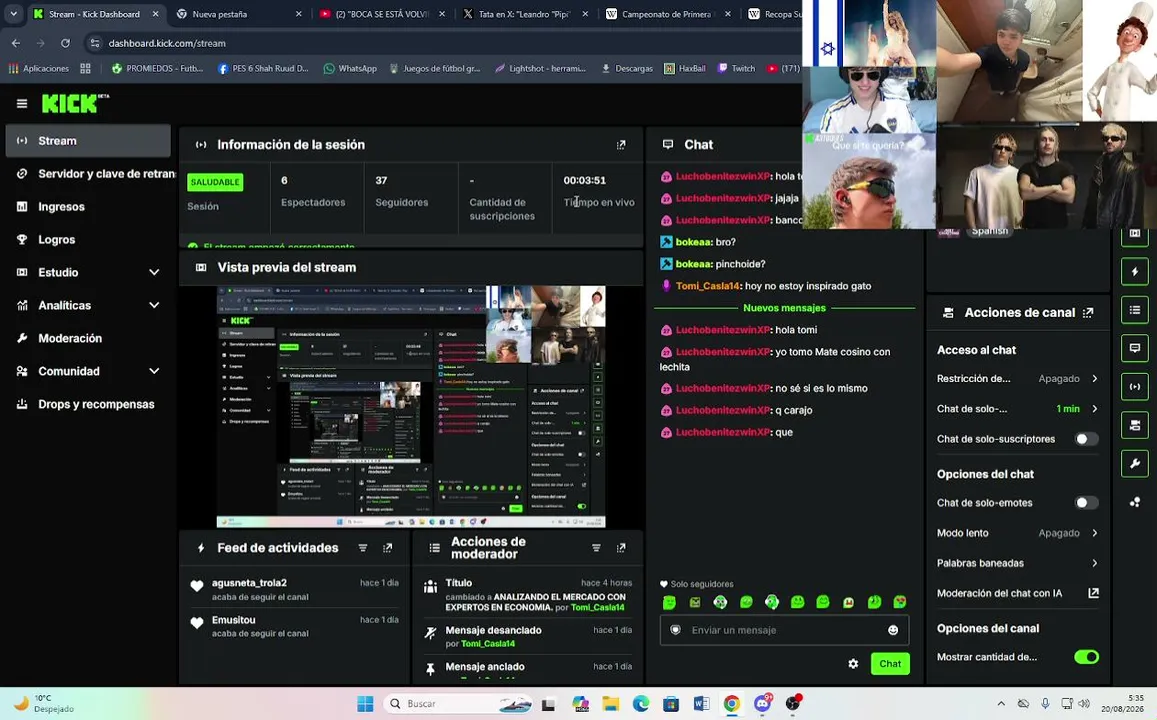The image size is (1157, 720).
Task: Open the browser tab list dropdown arrow
Action: (x=13, y=13)
